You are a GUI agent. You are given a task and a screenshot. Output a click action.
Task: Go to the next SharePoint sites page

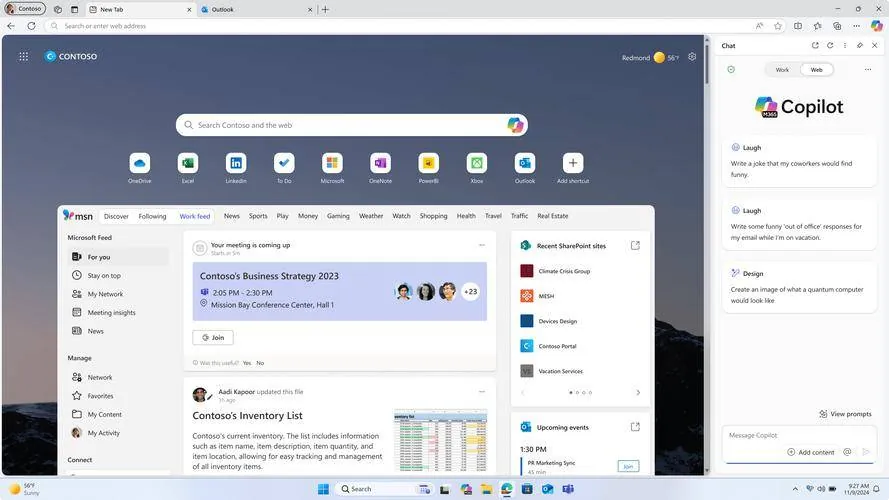(638, 392)
